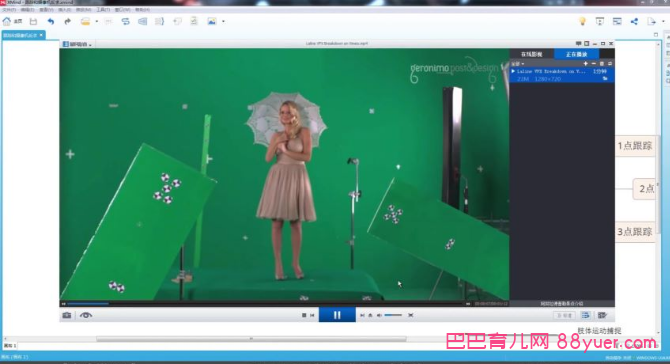
Task: Stop the video playback
Action: click(304, 315)
